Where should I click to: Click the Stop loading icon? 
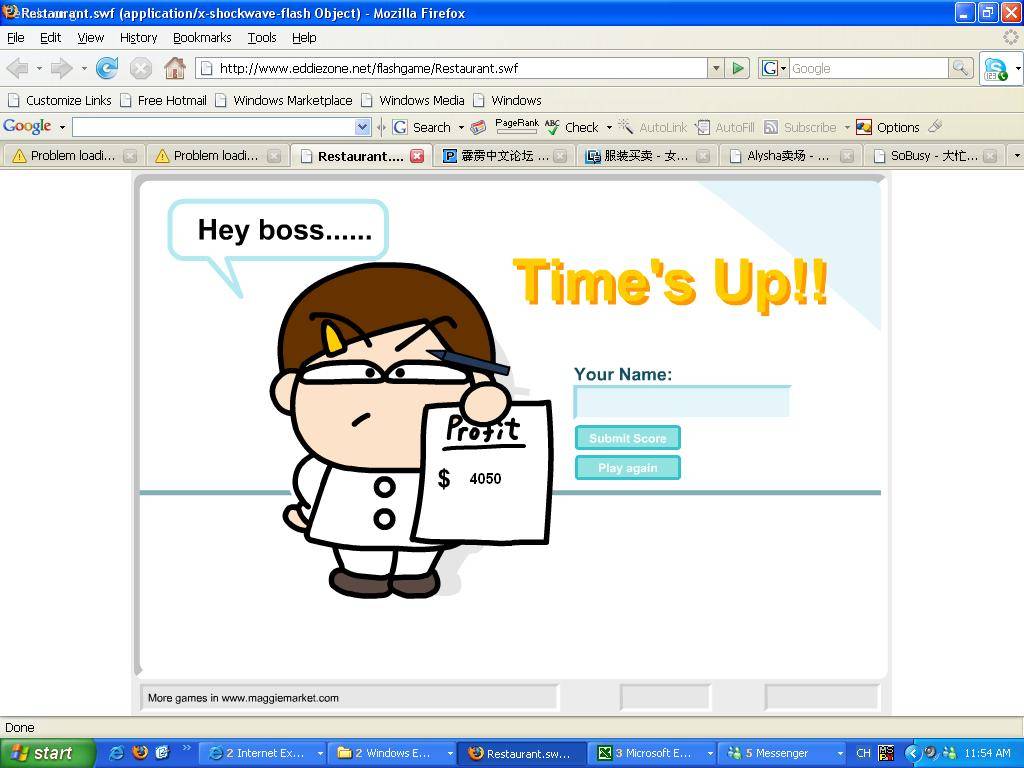140,68
